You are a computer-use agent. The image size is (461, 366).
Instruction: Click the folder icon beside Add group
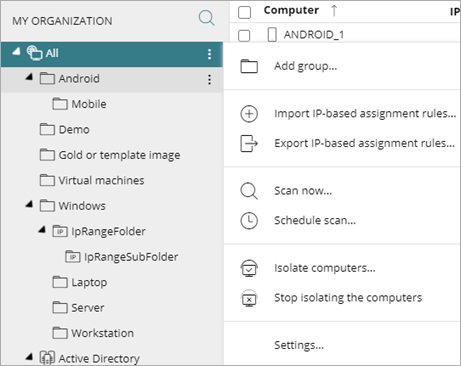click(x=249, y=66)
